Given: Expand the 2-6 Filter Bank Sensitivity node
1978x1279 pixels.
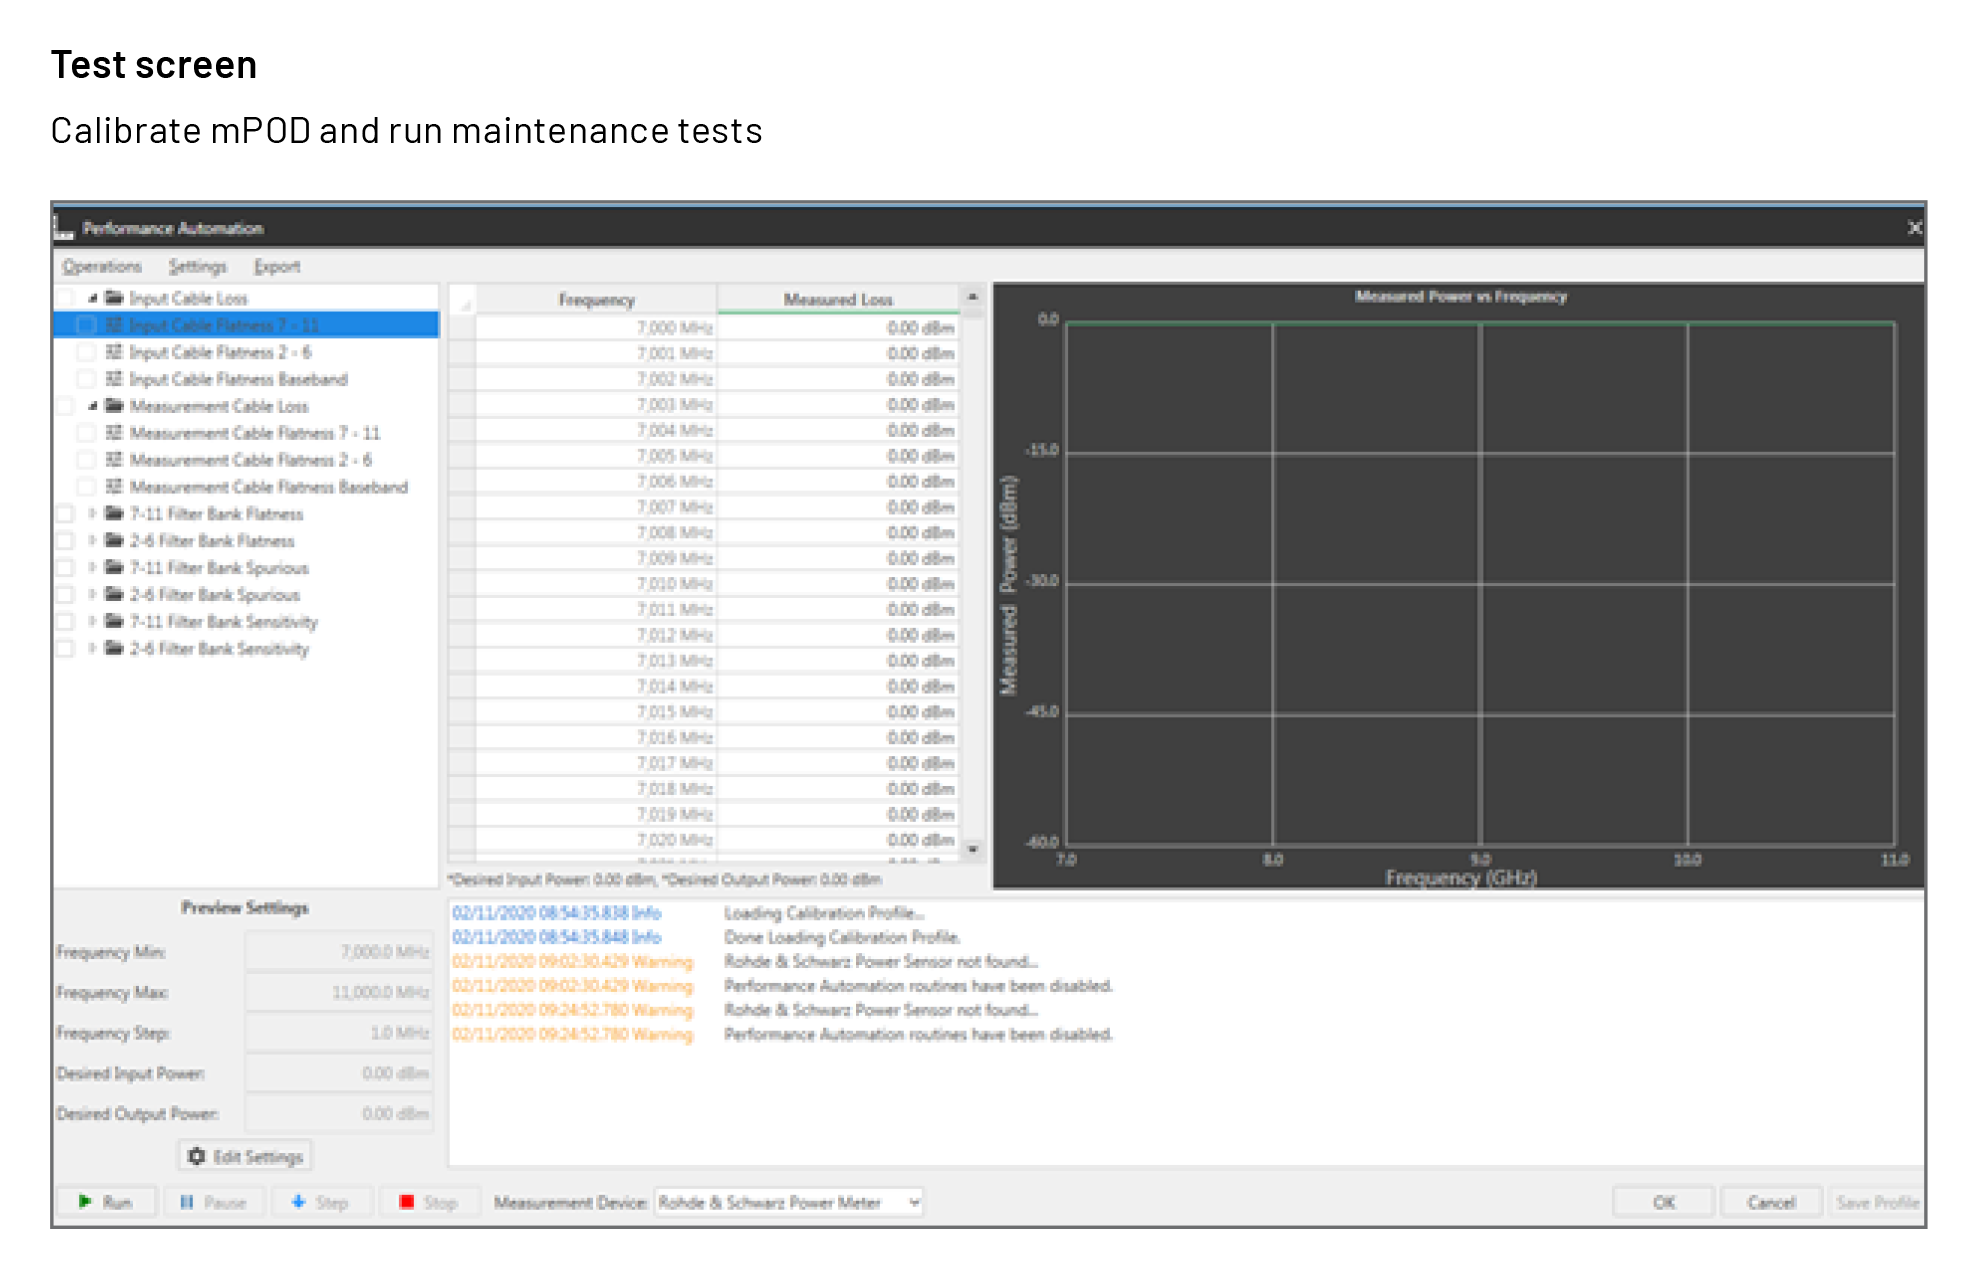Looking at the screenshot, I should tap(92, 649).
